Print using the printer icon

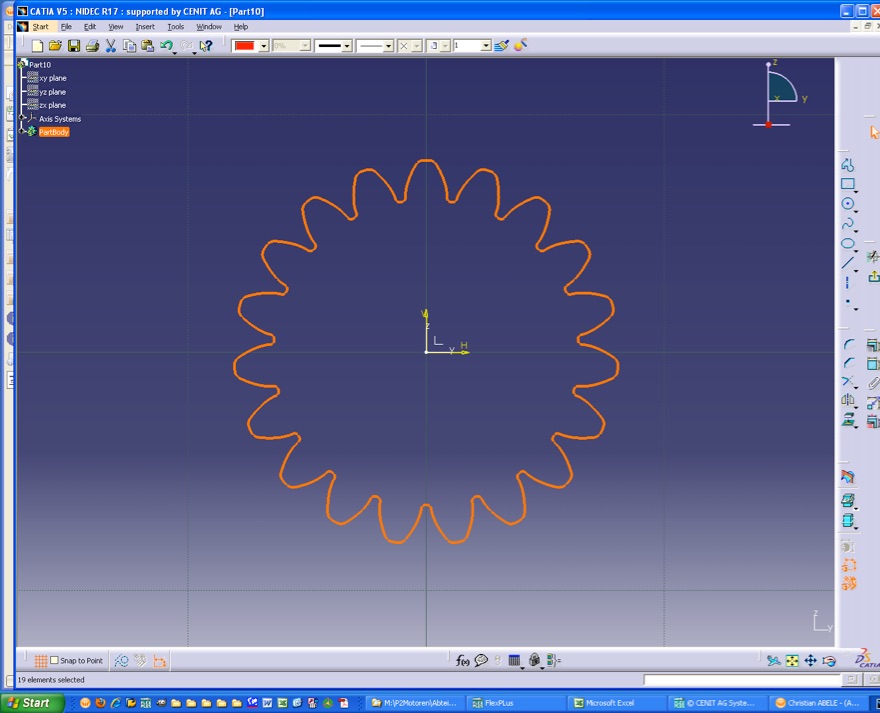pos(93,46)
